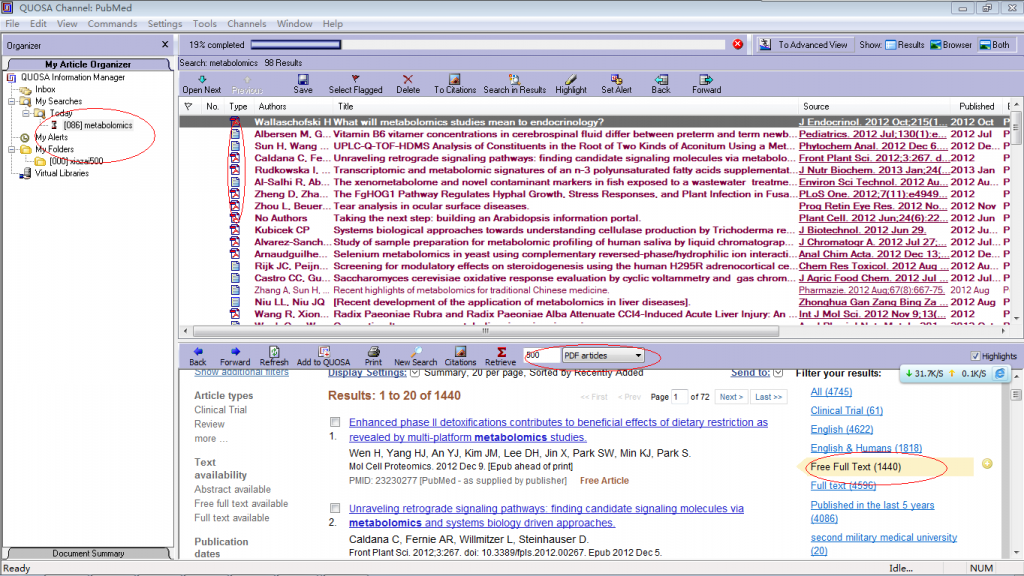1024x576 pixels.
Task: Open J Endocrinol. 2012 Oct source link
Action: coord(872,122)
